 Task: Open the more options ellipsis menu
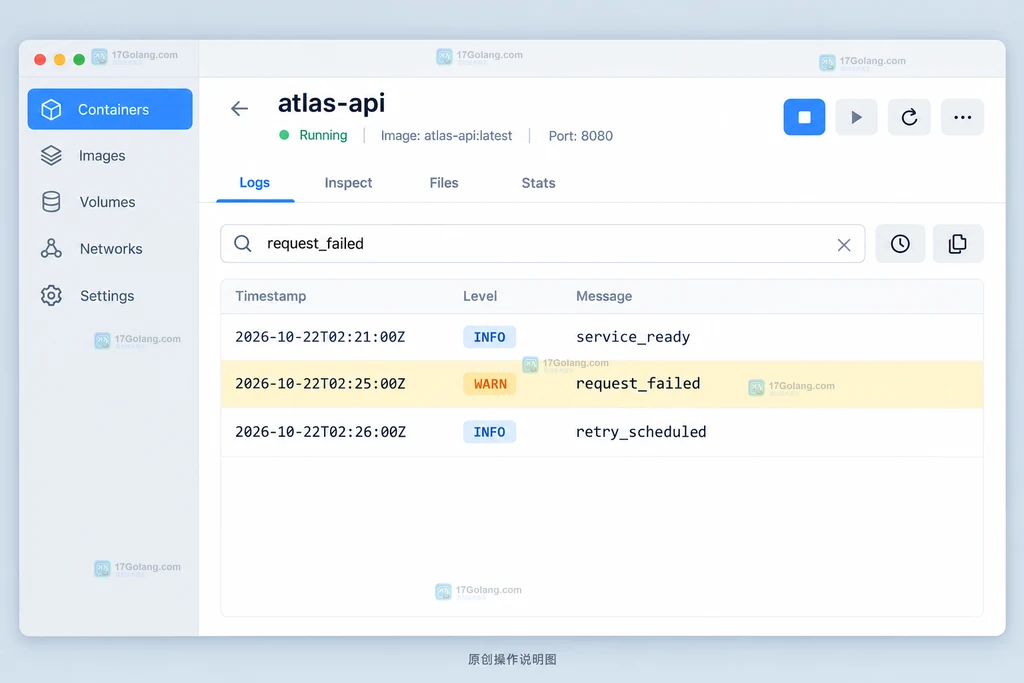click(x=962, y=117)
